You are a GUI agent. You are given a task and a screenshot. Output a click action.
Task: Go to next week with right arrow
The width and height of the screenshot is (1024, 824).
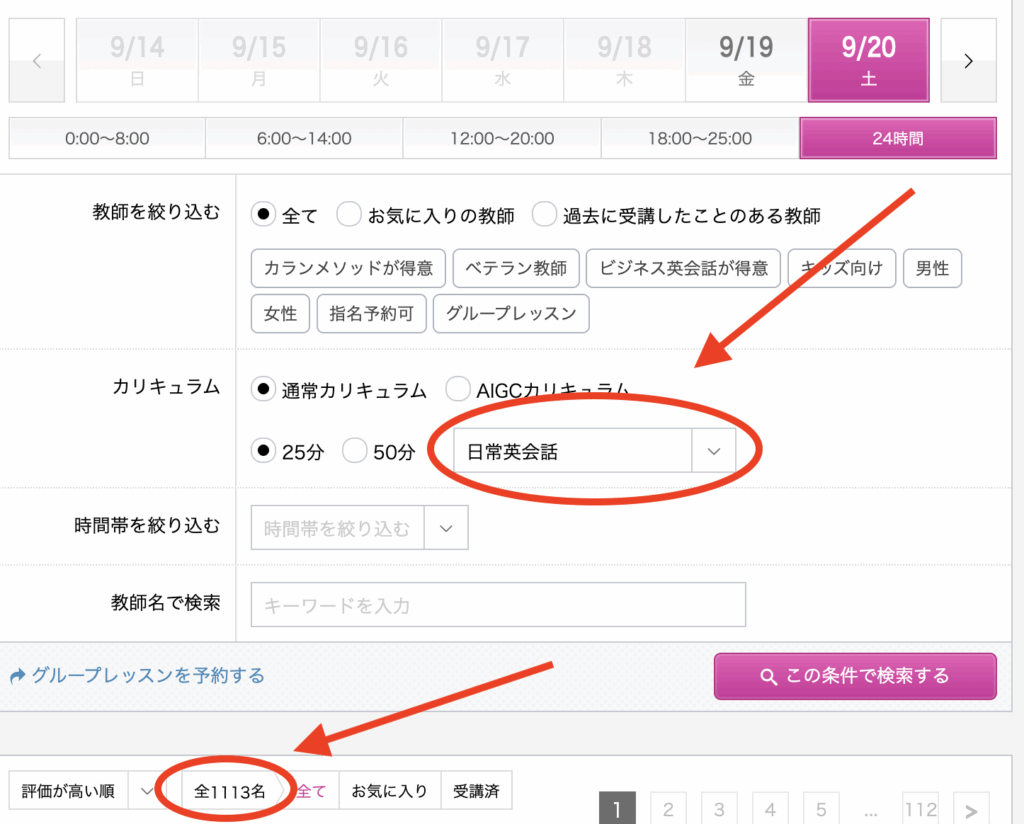point(968,61)
